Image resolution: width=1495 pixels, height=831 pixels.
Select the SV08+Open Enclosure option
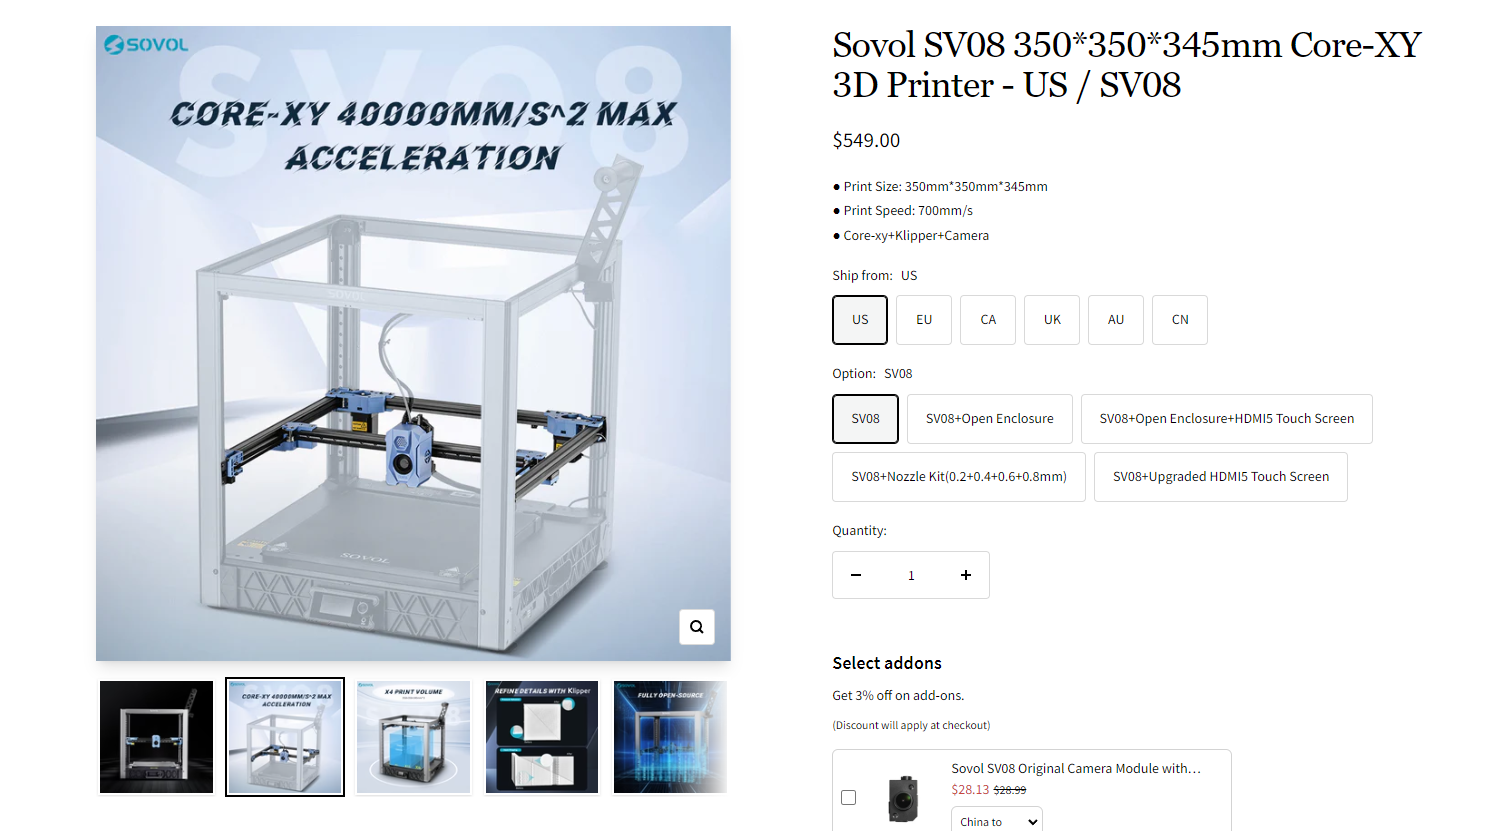990,419
